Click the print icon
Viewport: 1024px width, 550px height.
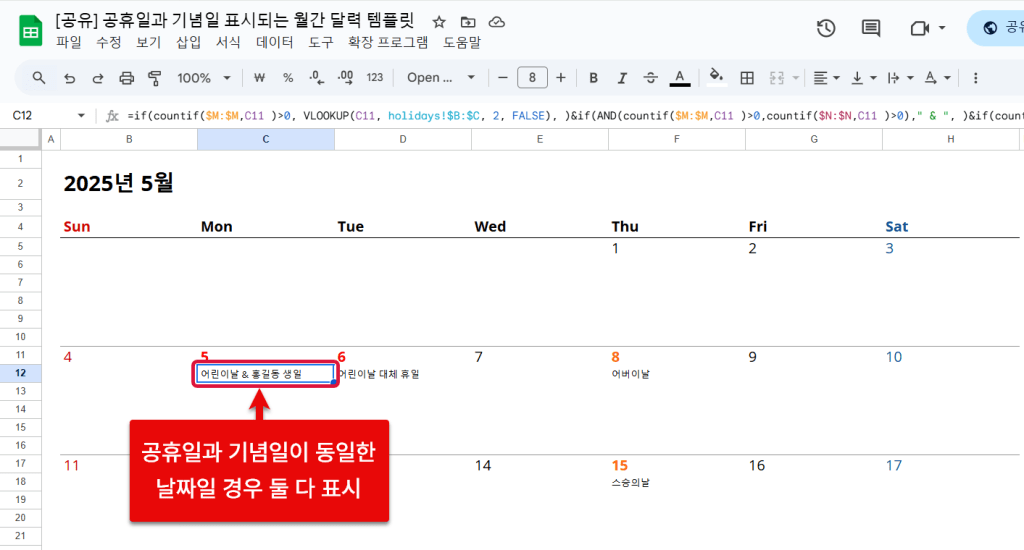(126, 78)
